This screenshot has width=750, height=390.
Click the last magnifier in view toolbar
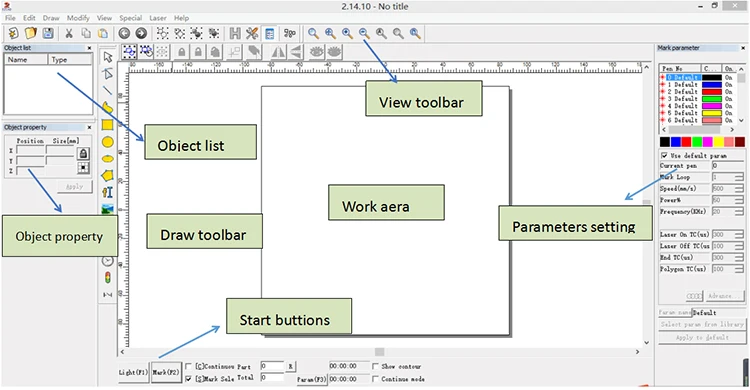click(415, 33)
